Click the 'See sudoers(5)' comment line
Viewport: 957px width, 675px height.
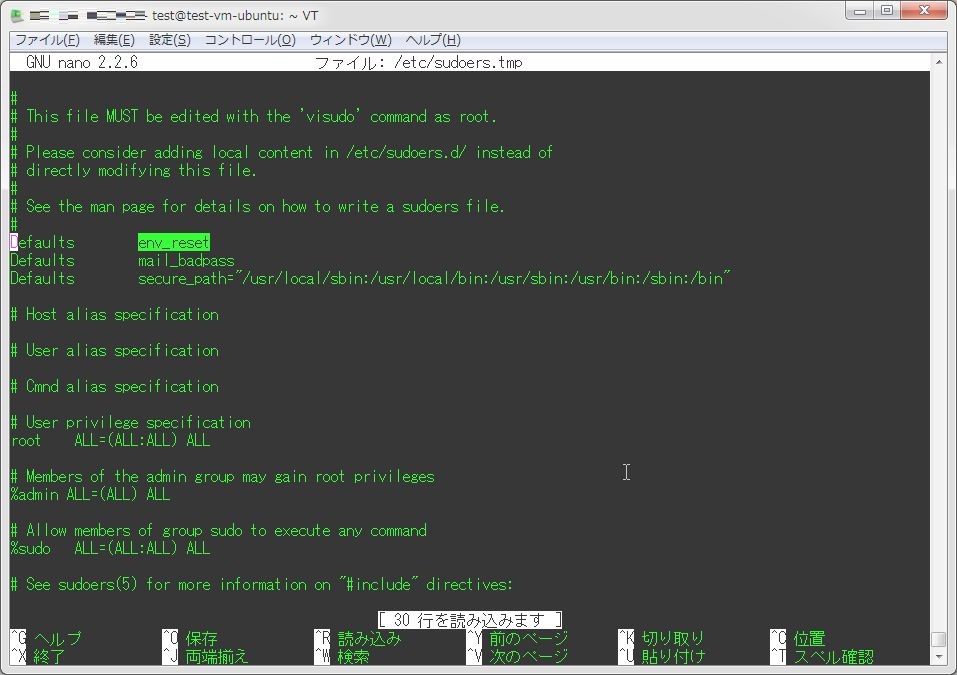click(262, 584)
